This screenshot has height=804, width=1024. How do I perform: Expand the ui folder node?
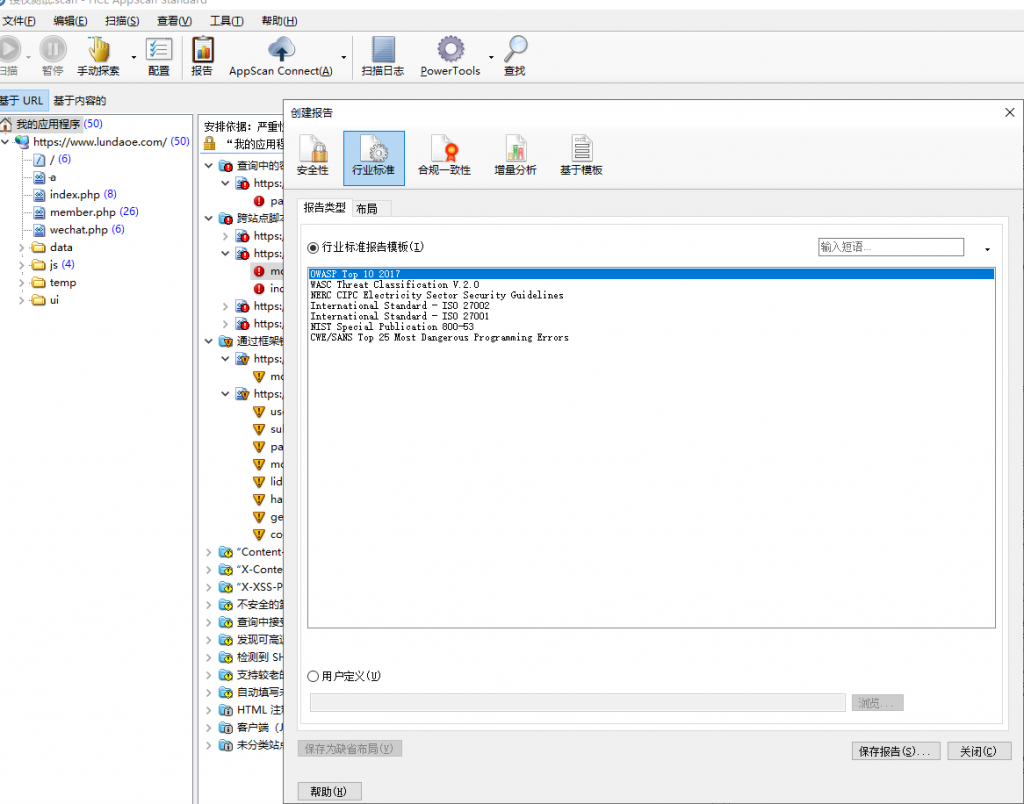[22, 300]
